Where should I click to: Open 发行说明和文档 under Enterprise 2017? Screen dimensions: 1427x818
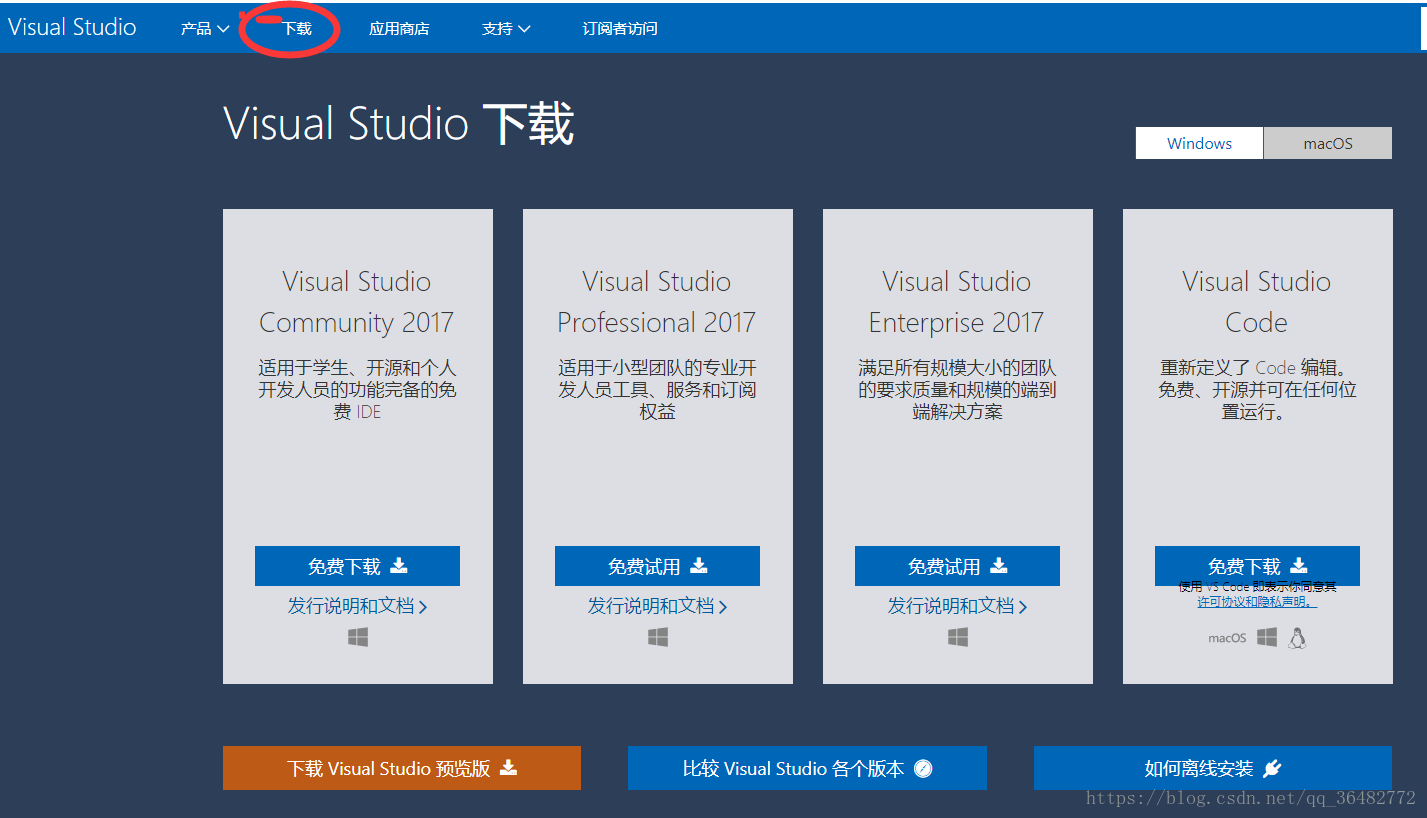tap(957, 606)
